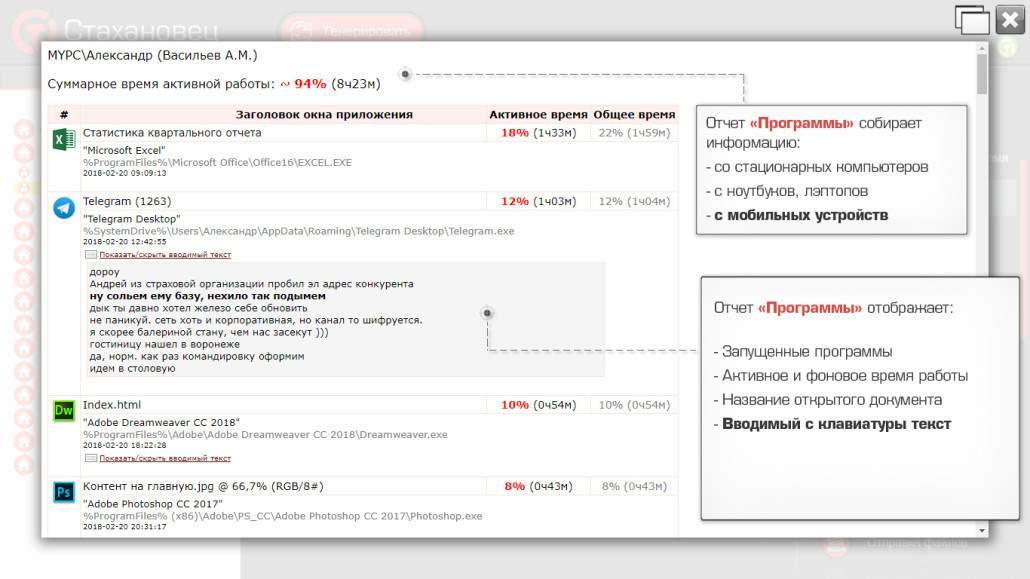Toggle typed text under Telegram Desktop row

point(165,254)
